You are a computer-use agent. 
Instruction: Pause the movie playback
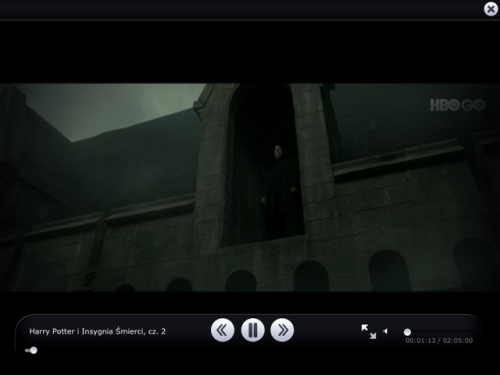pos(253,330)
